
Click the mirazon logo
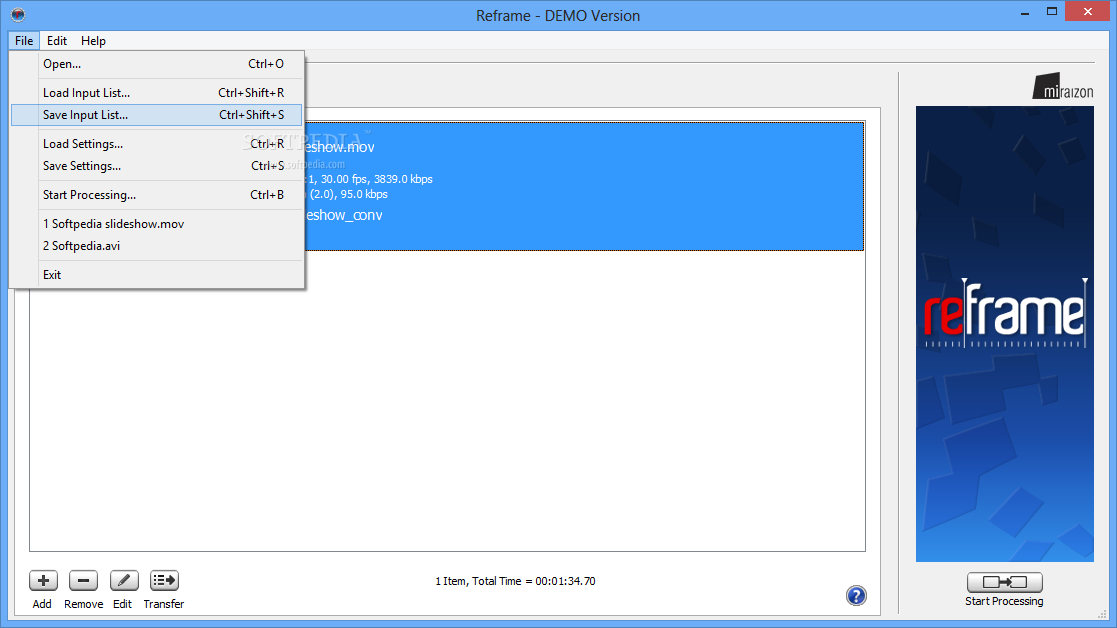[x=1063, y=86]
